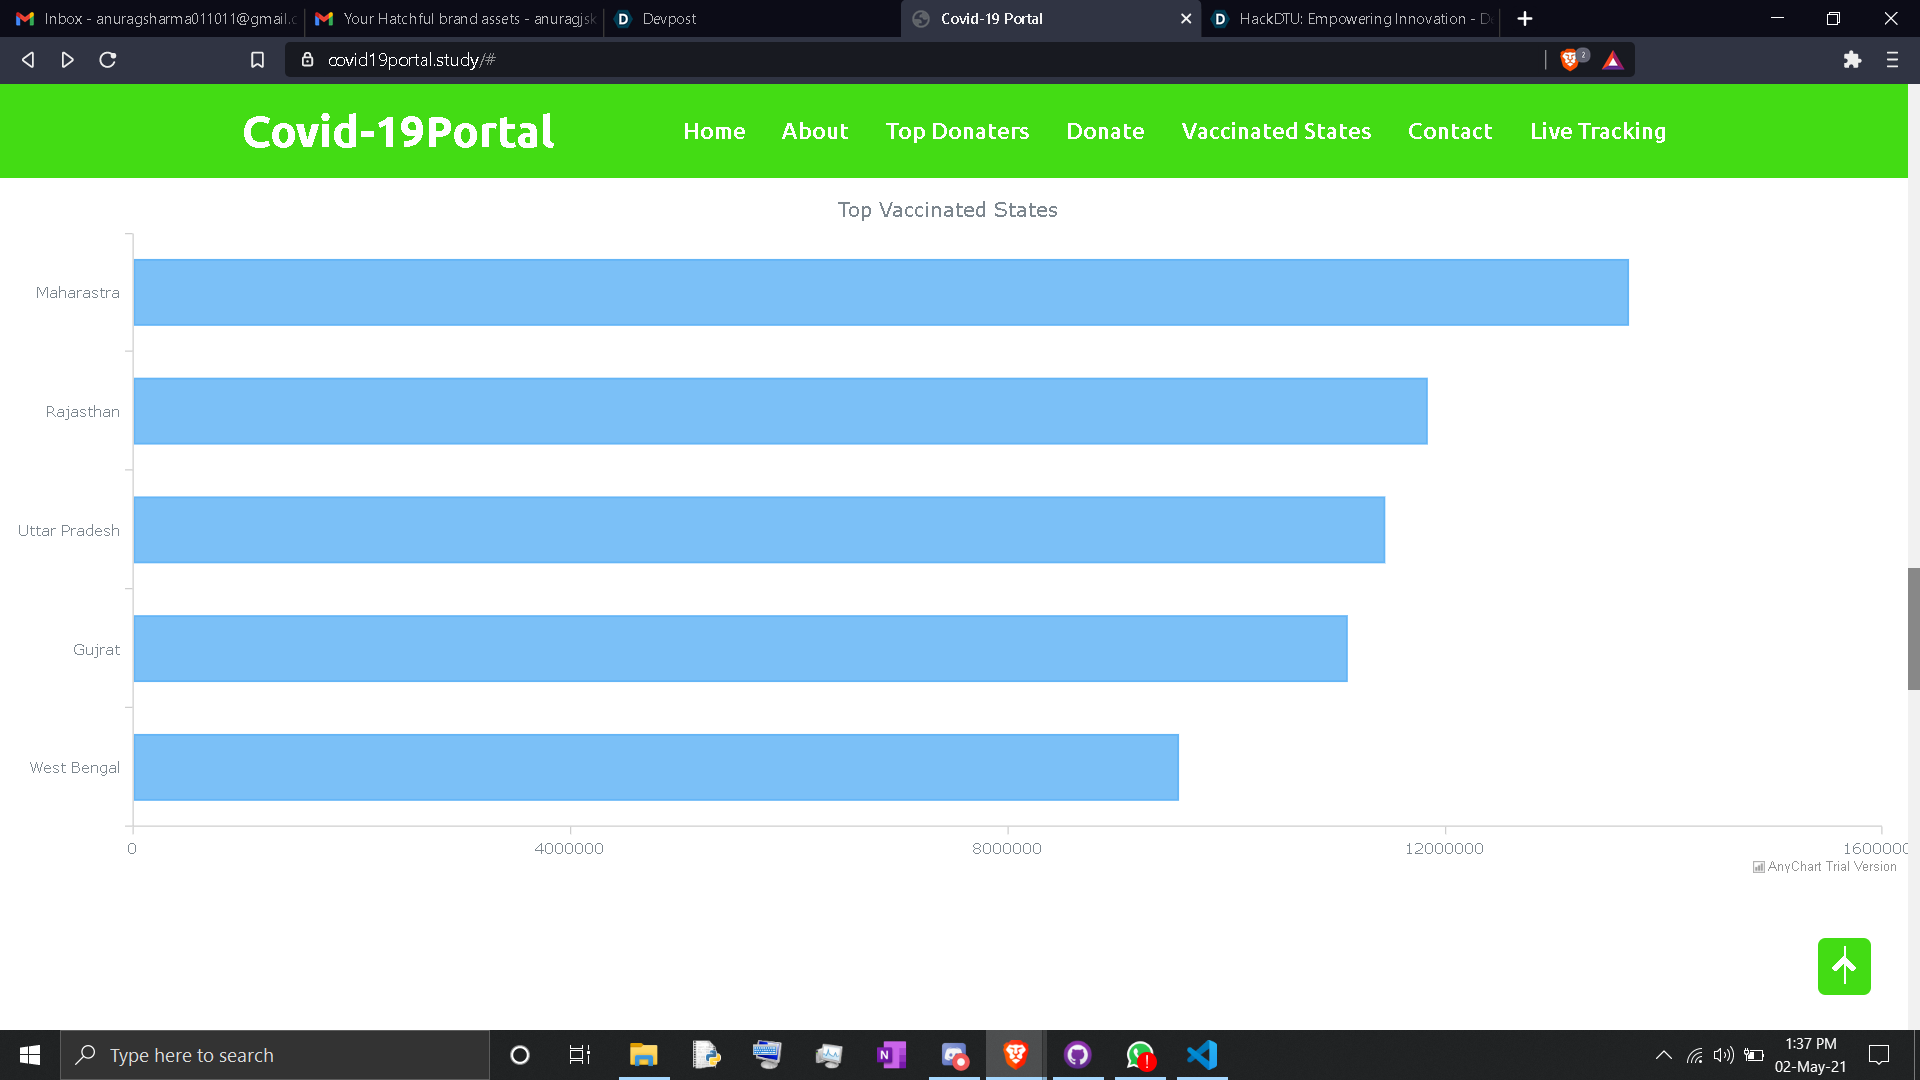This screenshot has height=1080, width=1920.
Task: Click the Brave Rewards triangle icon
Action: [1612, 60]
